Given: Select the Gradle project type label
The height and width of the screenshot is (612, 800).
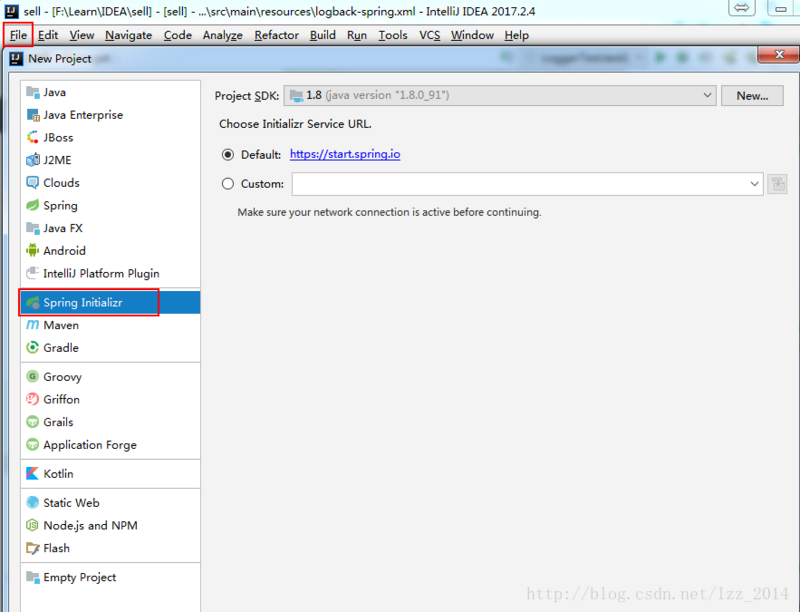Looking at the screenshot, I should [61, 347].
